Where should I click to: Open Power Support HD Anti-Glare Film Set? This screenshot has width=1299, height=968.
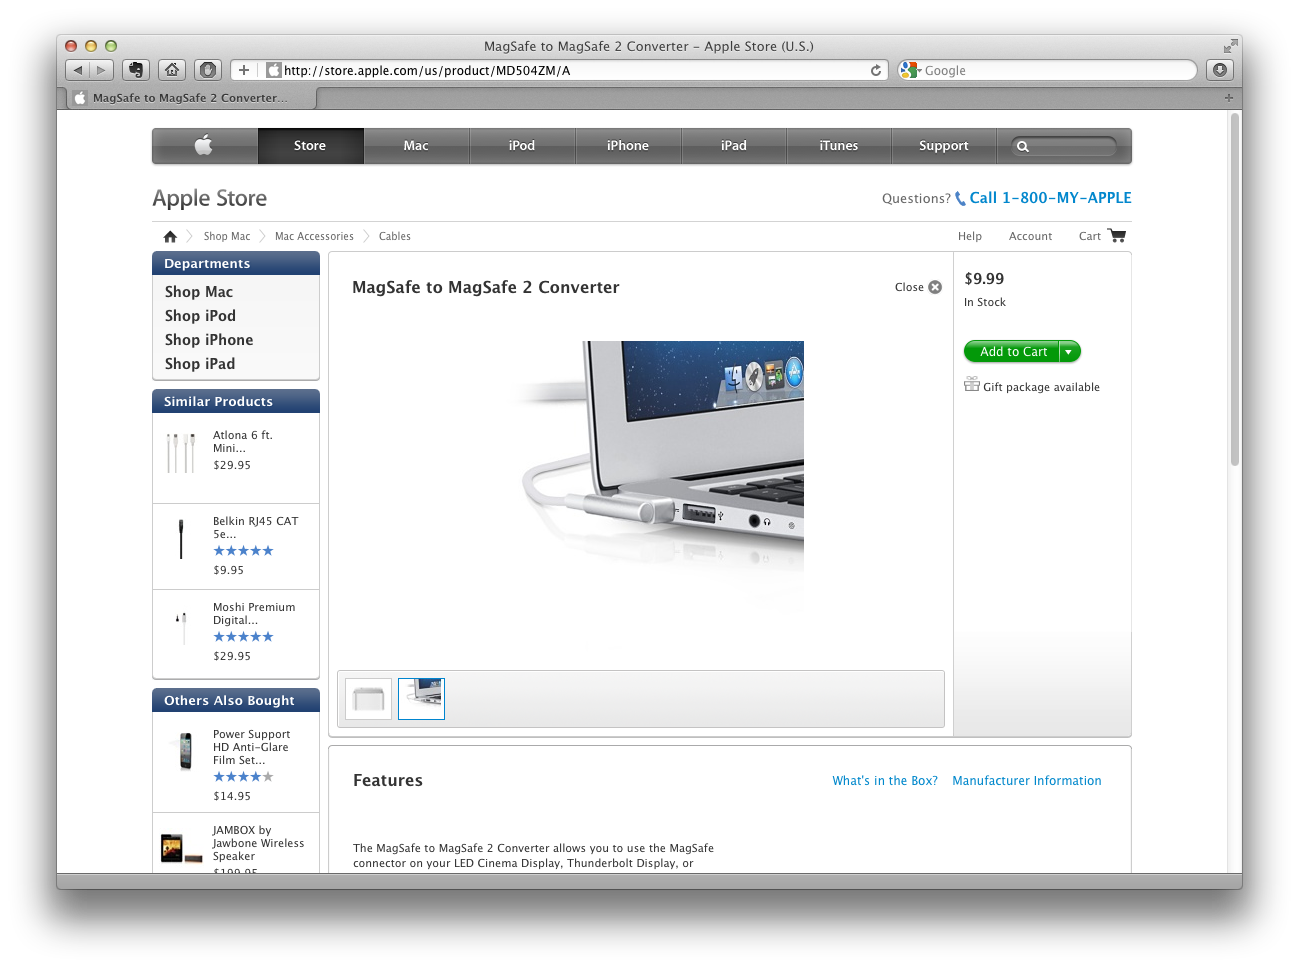[252, 747]
